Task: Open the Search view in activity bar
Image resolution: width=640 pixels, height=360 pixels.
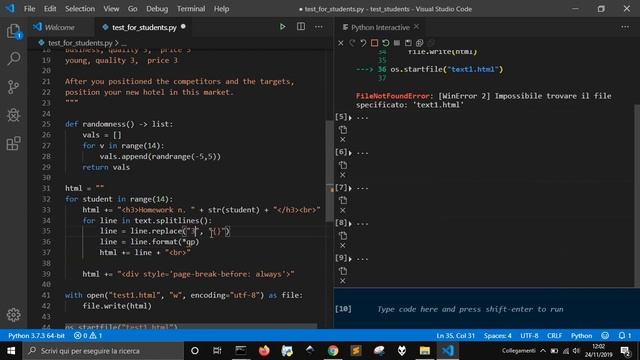Action: (13, 58)
